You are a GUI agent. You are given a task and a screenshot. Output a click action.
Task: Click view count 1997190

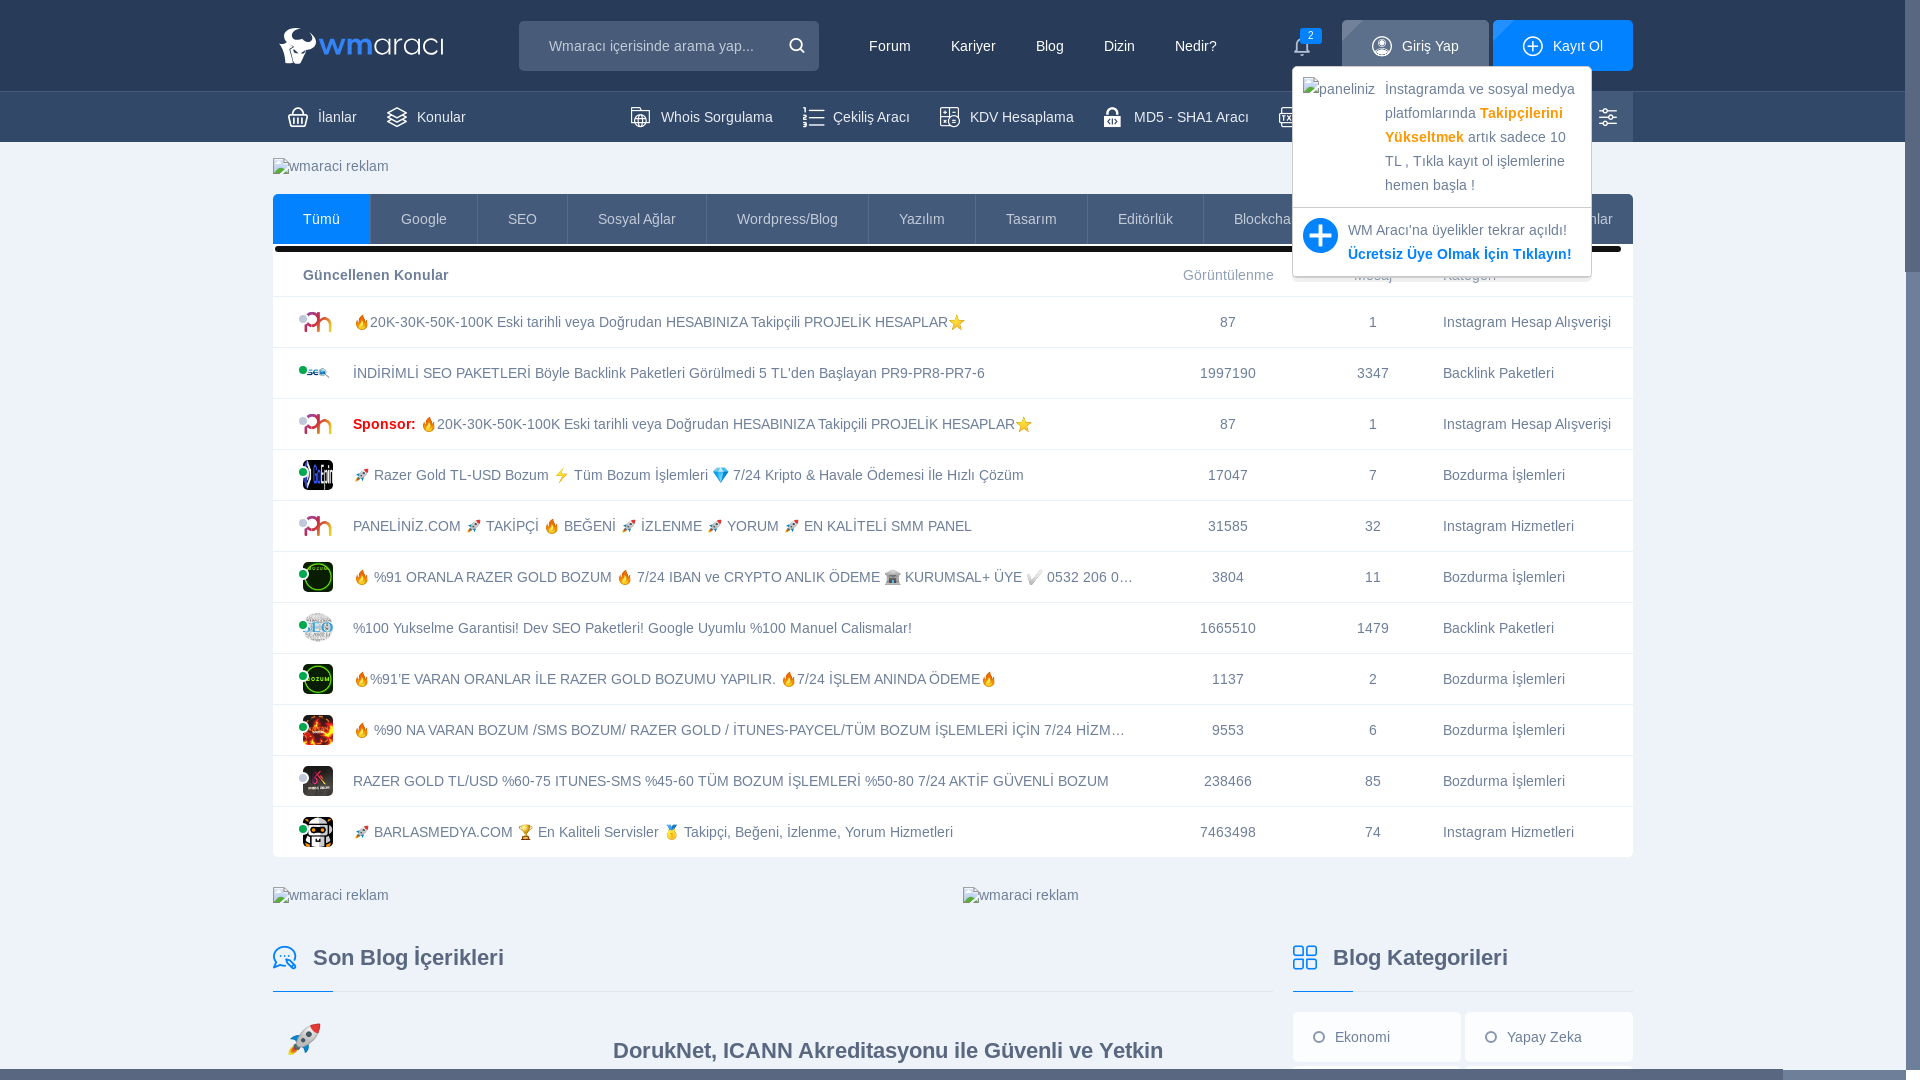pyautogui.click(x=1228, y=373)
